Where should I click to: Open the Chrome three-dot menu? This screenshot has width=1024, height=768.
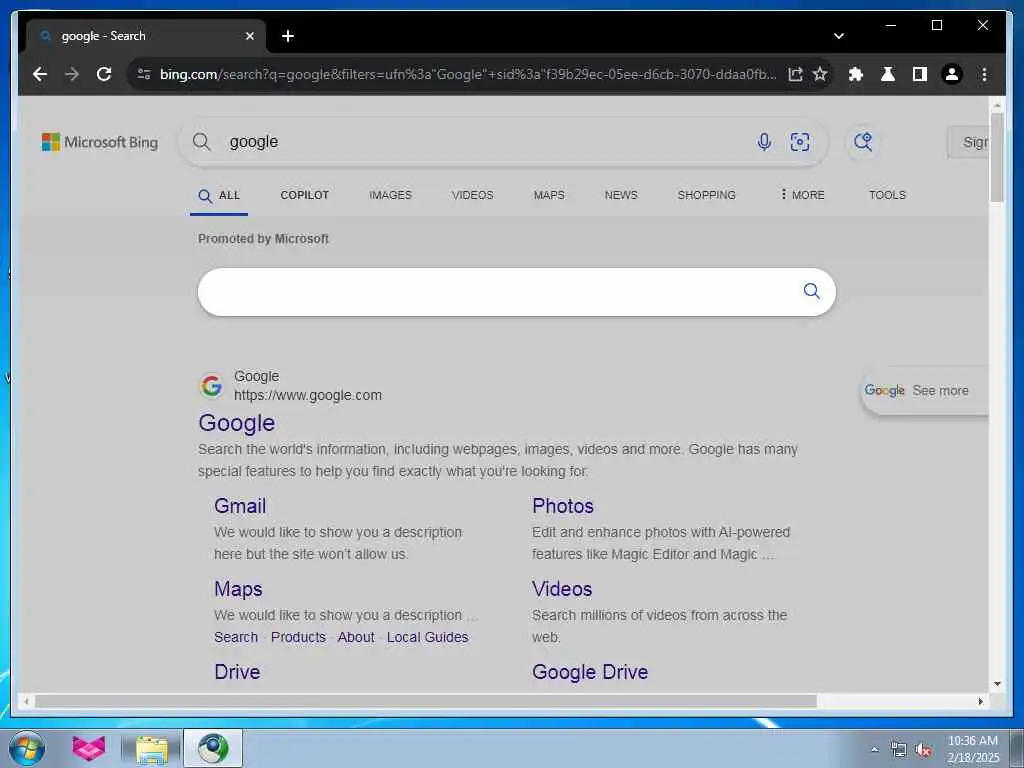click(x=984, y=74)
